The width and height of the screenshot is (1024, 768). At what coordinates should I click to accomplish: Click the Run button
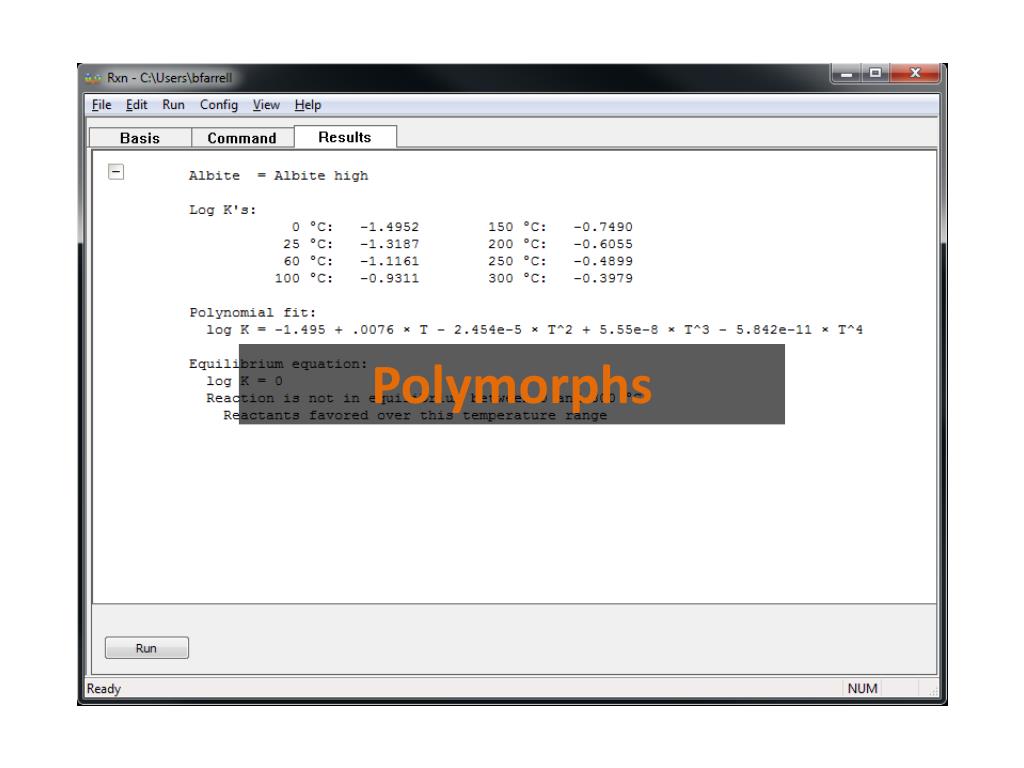(146, 648)
